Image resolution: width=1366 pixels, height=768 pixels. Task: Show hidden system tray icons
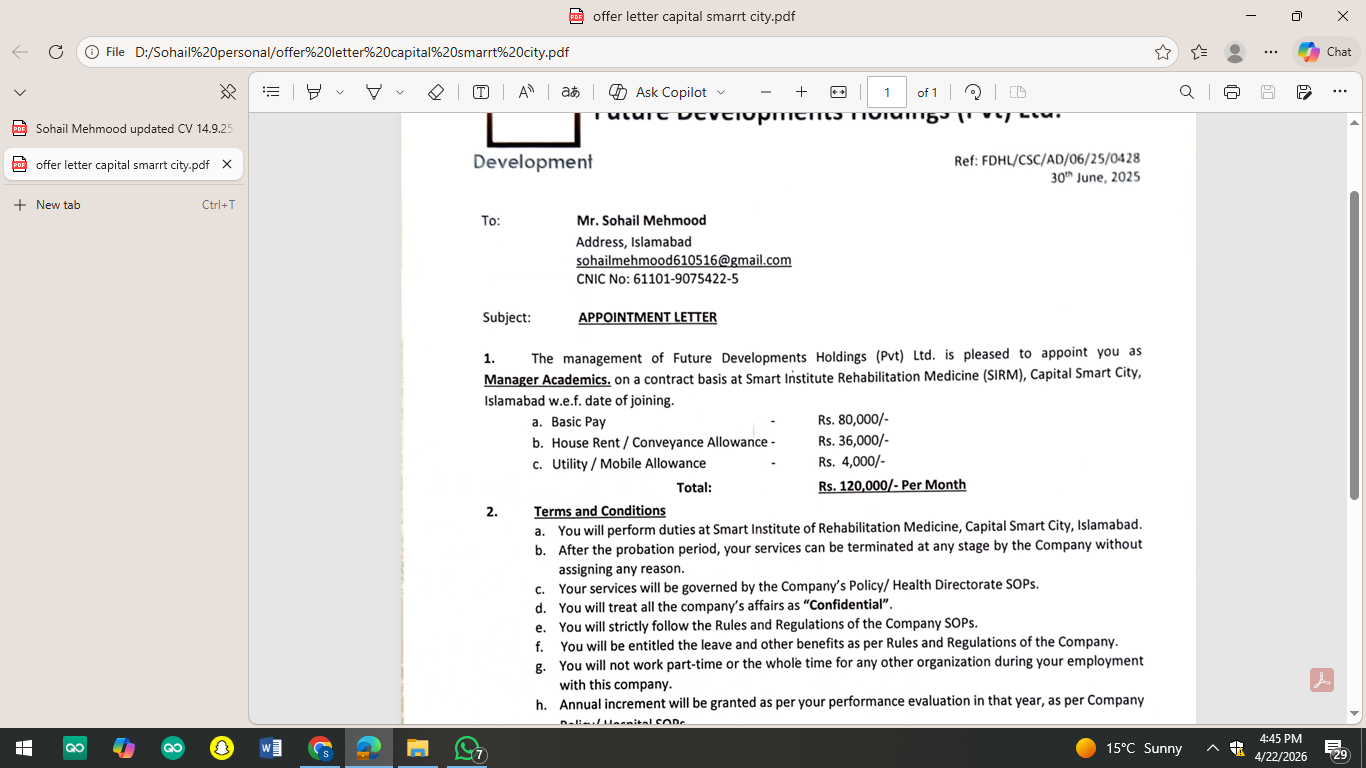tap(1212, 748)
